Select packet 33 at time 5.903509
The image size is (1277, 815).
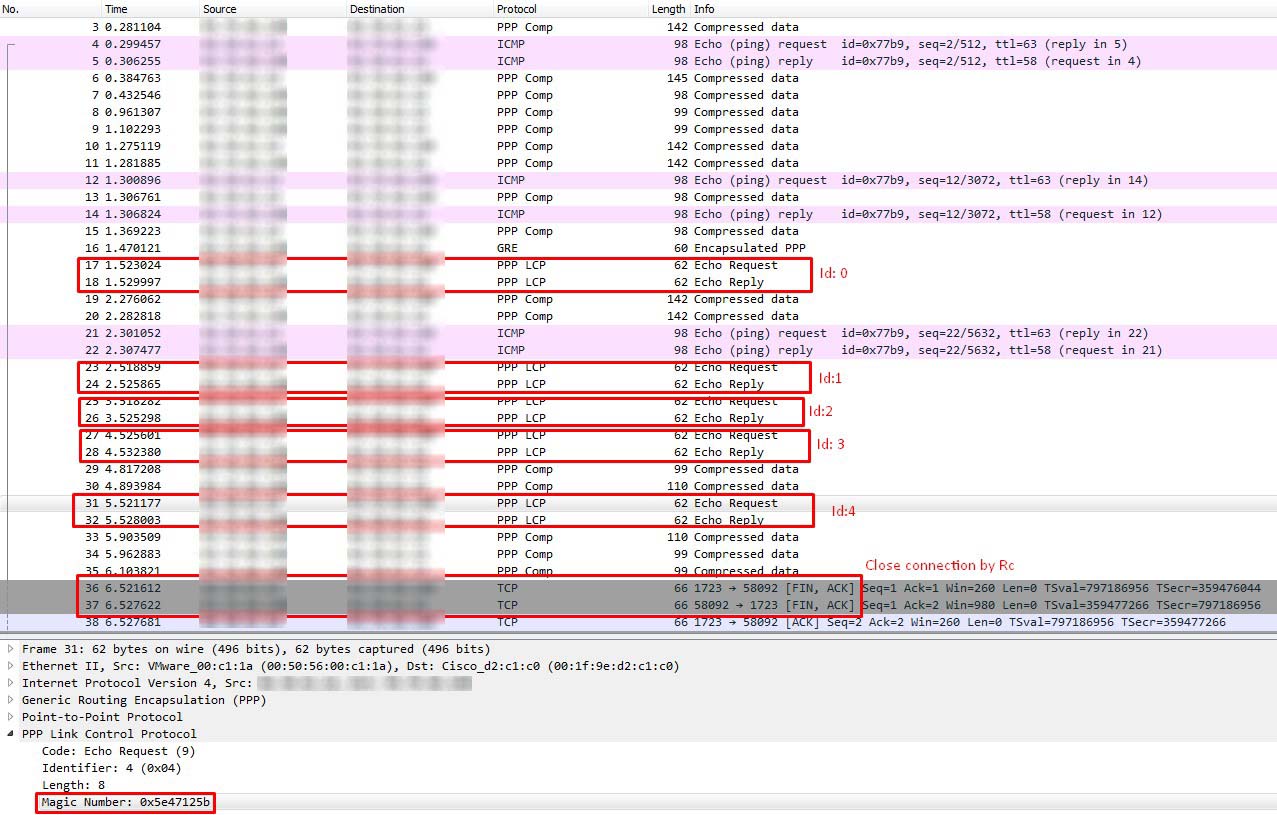click(x=638, y=537)
